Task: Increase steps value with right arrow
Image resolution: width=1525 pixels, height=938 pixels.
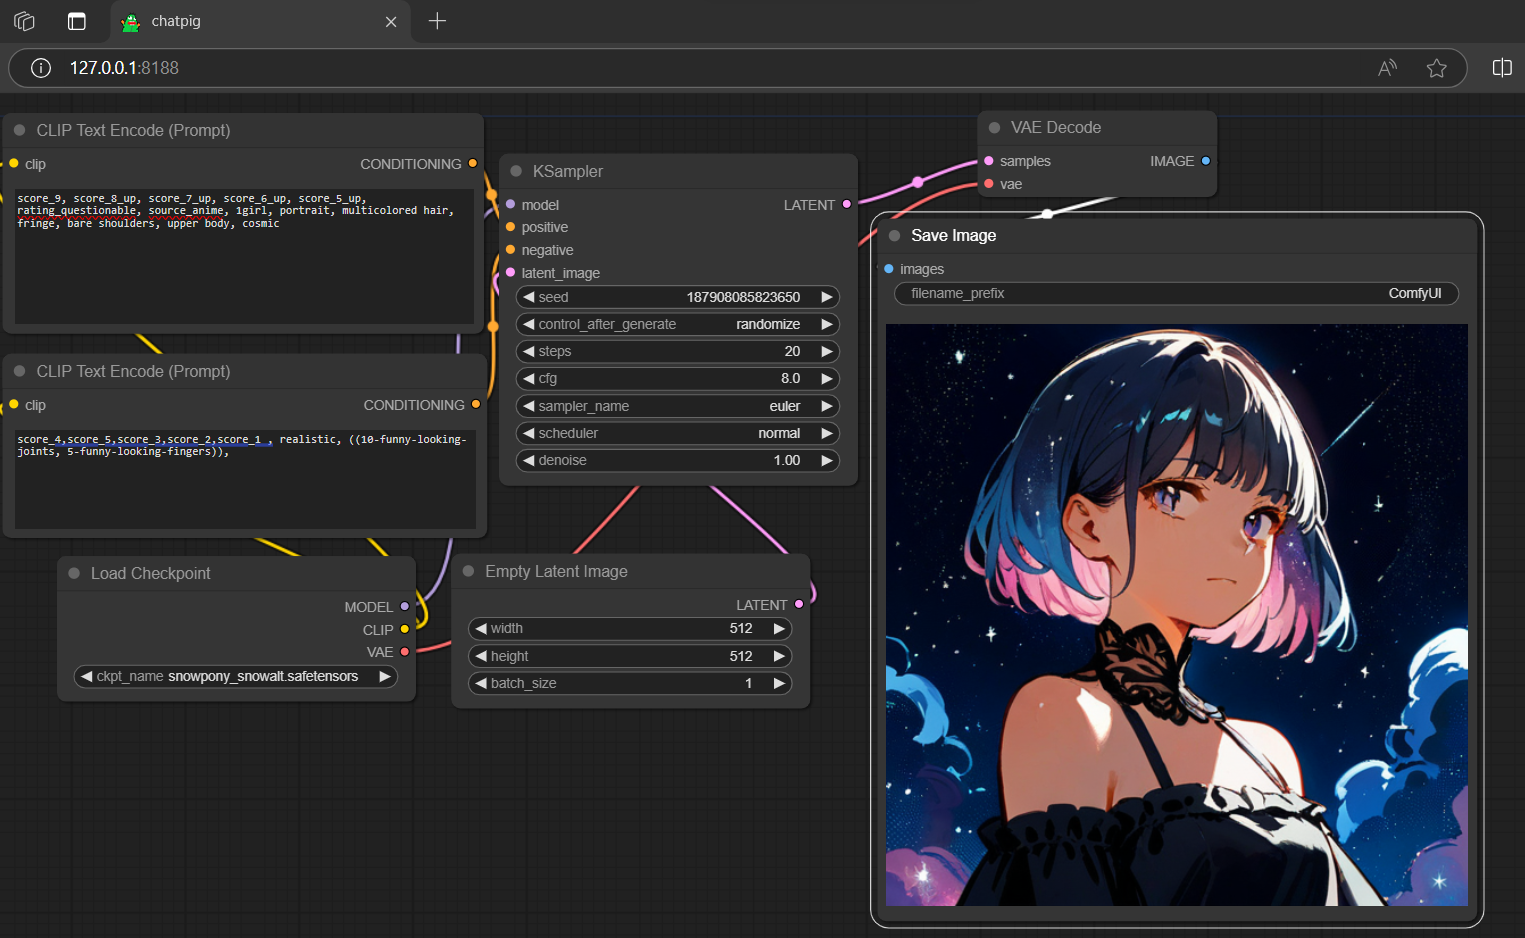Action: pos(827,351)
